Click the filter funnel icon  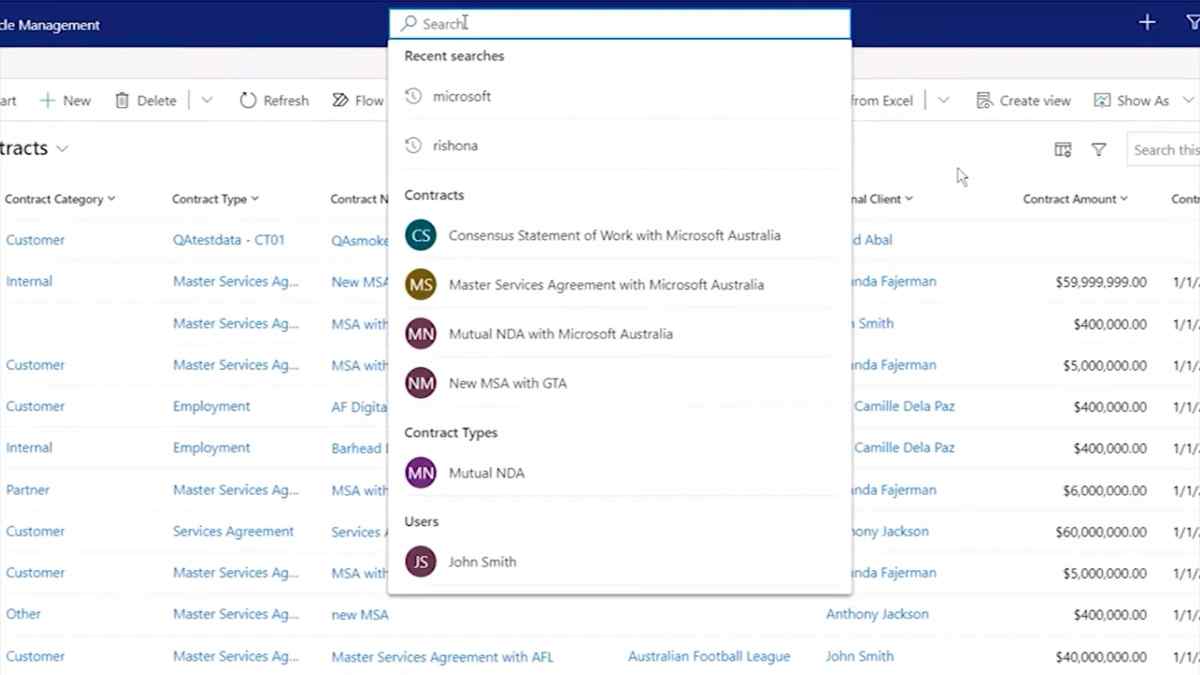(1099, 148)
